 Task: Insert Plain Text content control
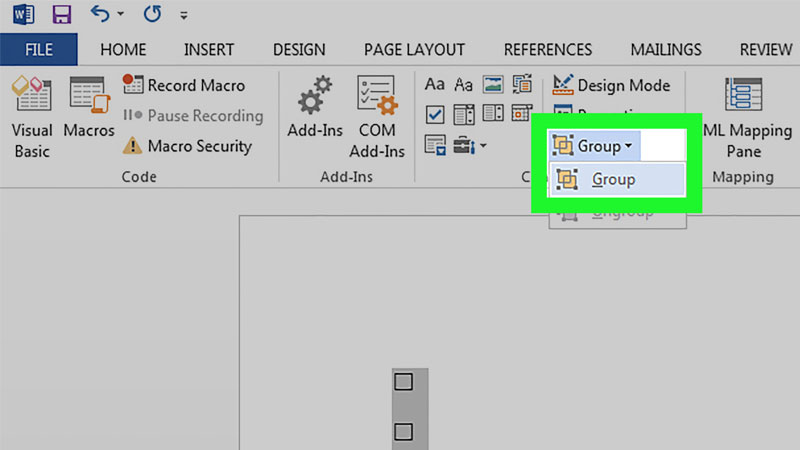coord(463,84)
